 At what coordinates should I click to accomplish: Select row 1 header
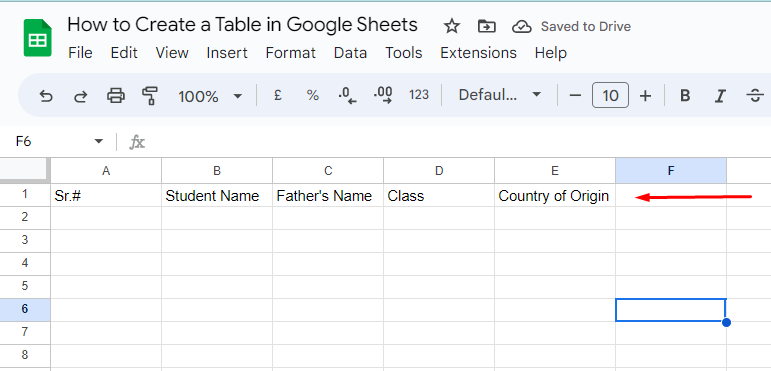click(x=25, y=195)
